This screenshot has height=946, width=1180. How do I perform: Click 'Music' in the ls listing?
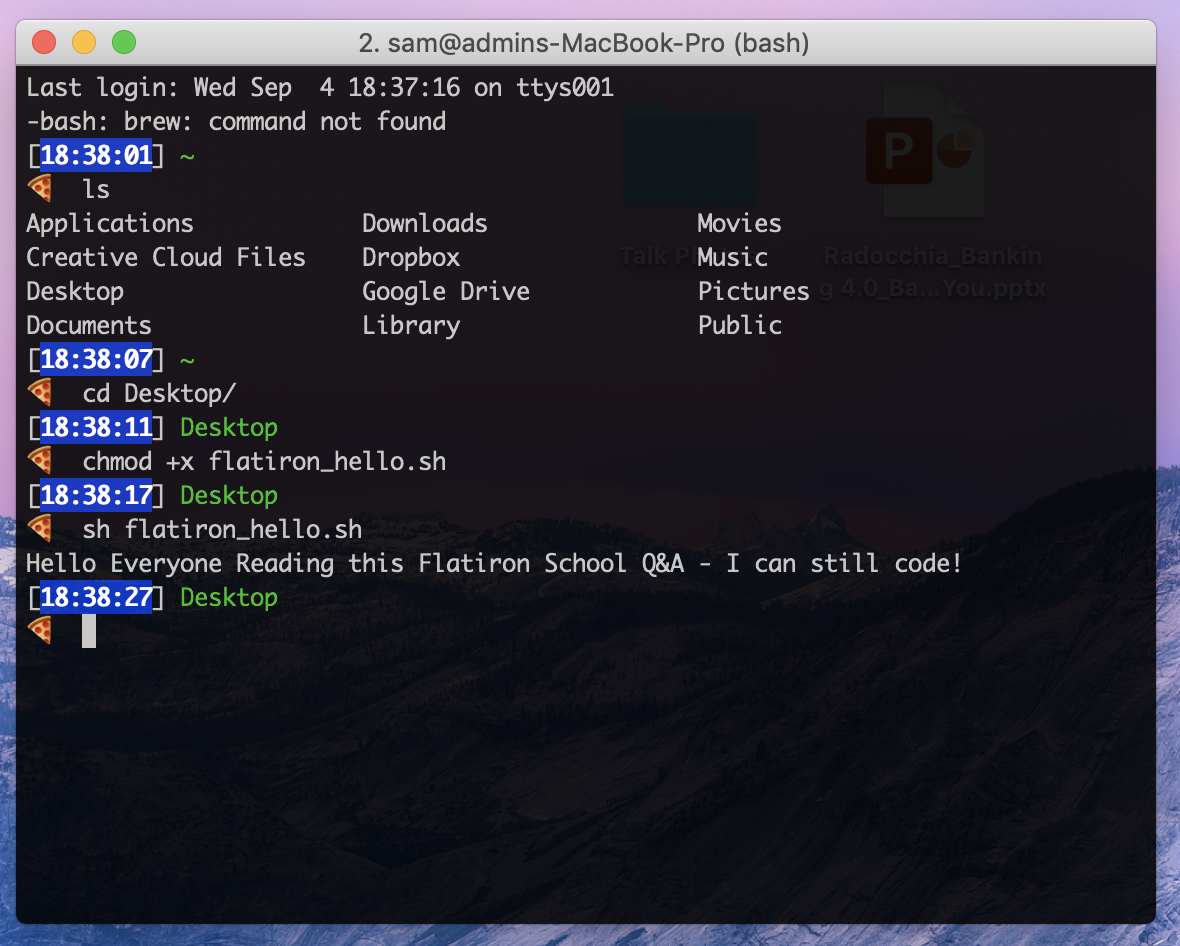pos(732,257)
